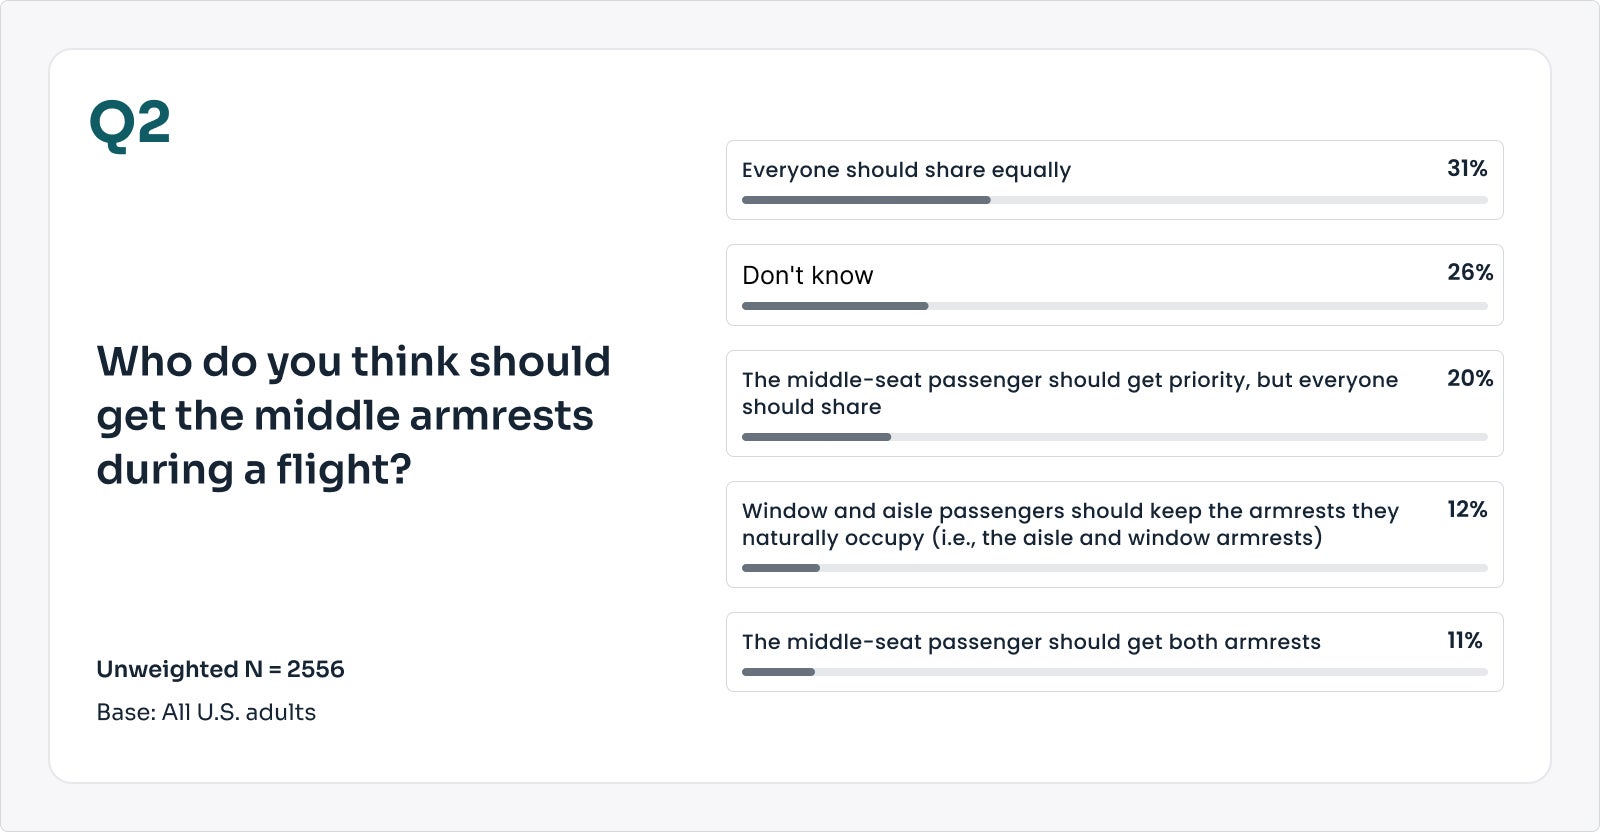Click the progress bar under both armrests answer
The height and width of the screenshot is (832, 1600).
pos(1115,672)
